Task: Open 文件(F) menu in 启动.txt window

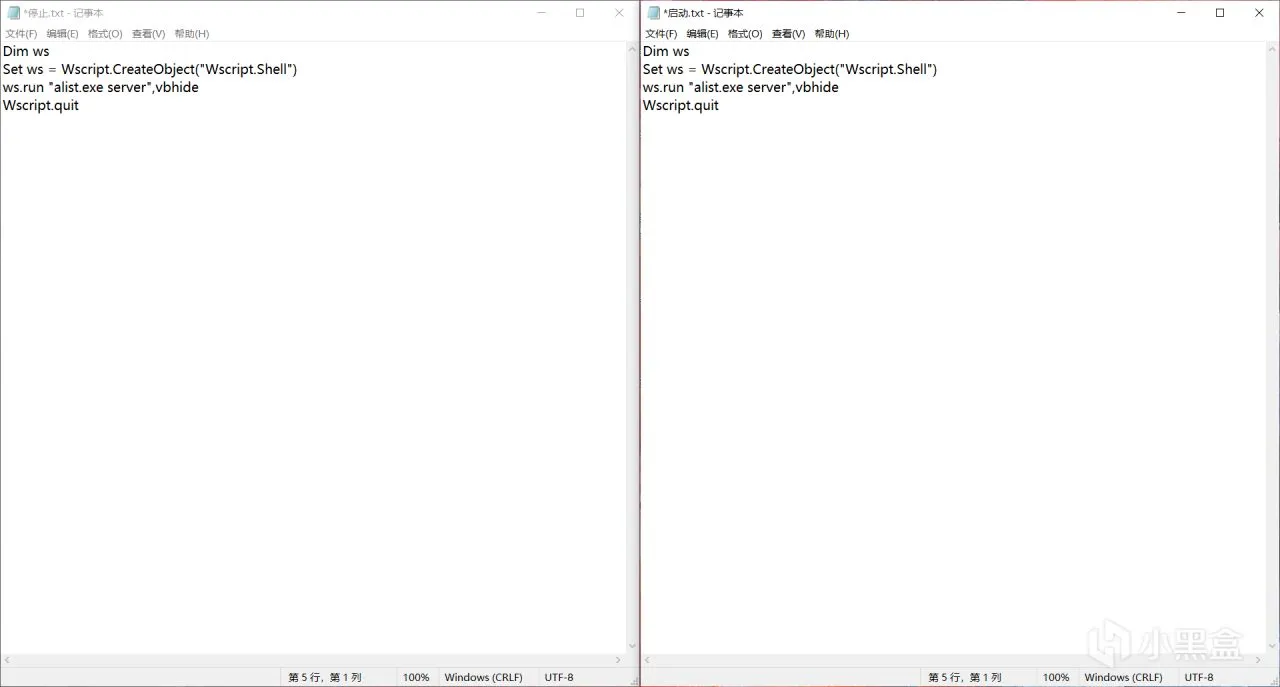Action: (661, 34)
